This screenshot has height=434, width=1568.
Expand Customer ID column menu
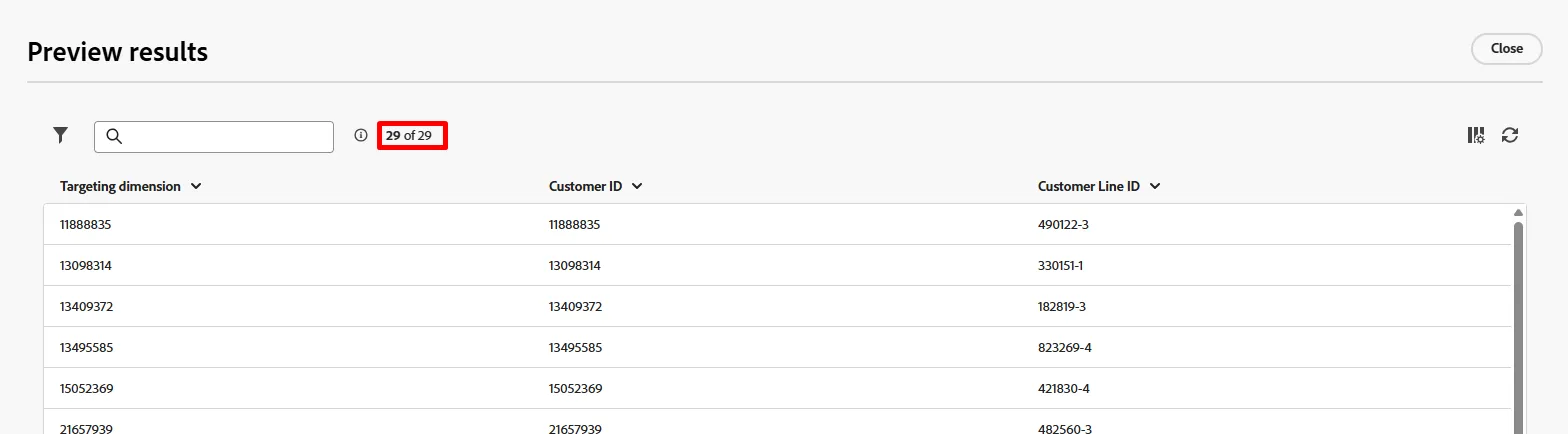coord(637,186)
